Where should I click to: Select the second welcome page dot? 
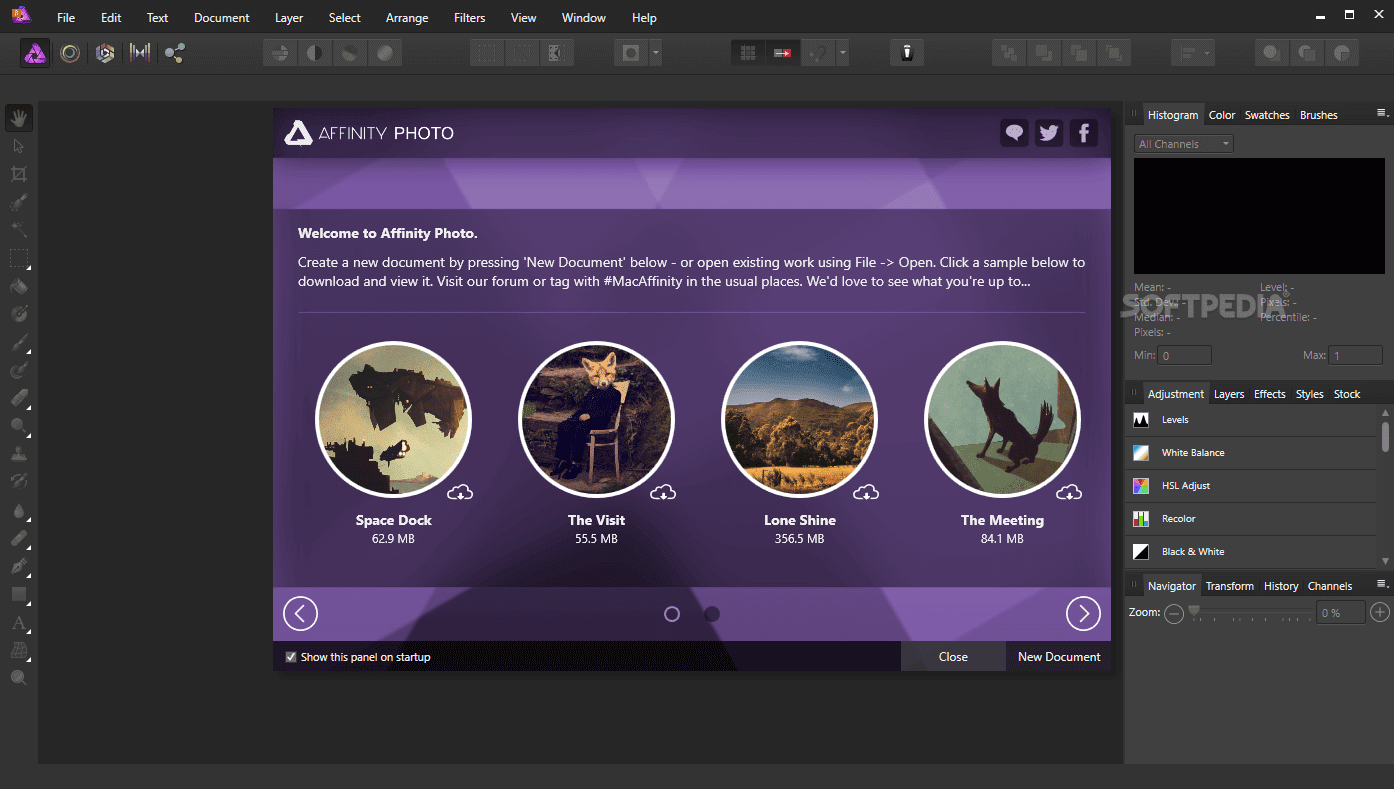tap(712, 614)
